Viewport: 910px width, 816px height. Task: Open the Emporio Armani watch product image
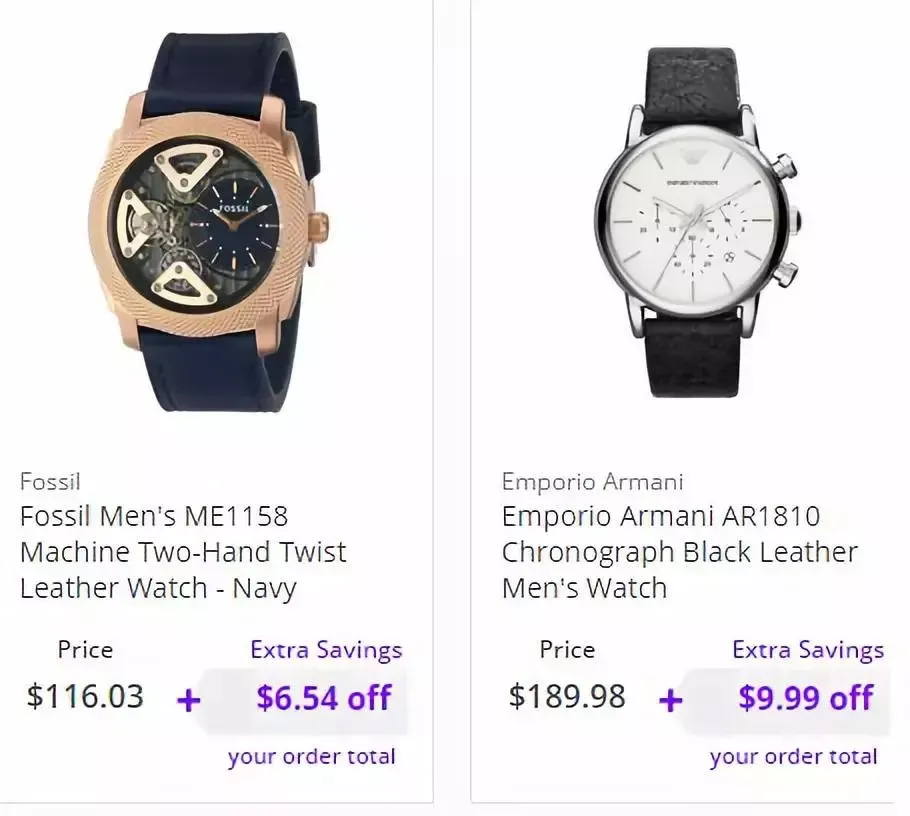[x=697, y=222]
